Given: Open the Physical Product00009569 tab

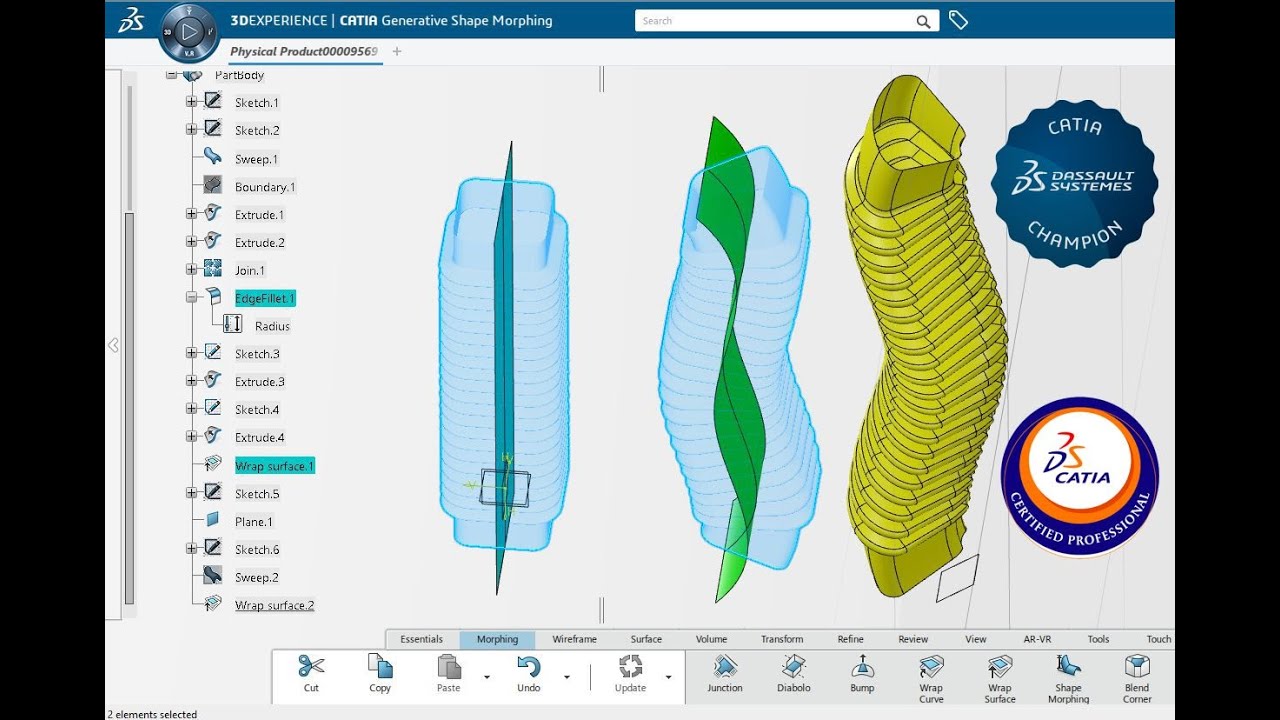Looking at the screenshot, I should pyautogui.click(x=304, y=51).
